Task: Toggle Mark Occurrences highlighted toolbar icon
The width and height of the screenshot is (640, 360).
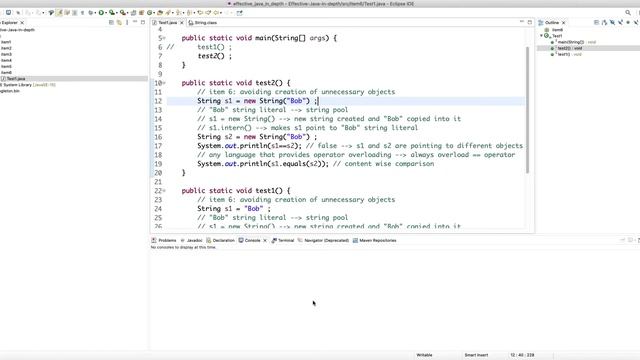Action: coord(59,13)
